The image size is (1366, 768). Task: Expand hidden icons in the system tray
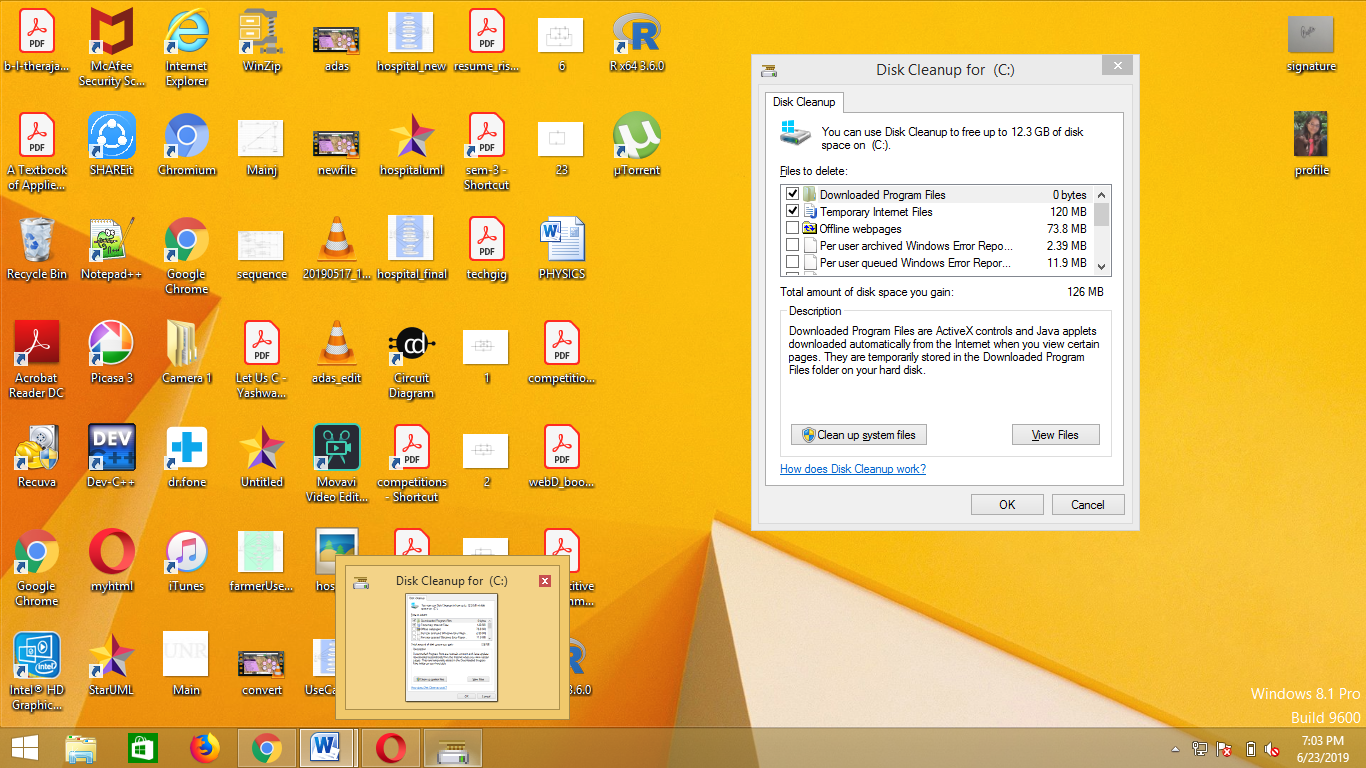pos(1175,747)
